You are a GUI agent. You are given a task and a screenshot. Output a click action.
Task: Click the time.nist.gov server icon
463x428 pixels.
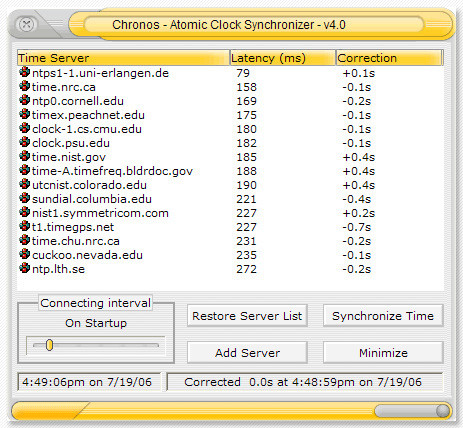point(25,156)
